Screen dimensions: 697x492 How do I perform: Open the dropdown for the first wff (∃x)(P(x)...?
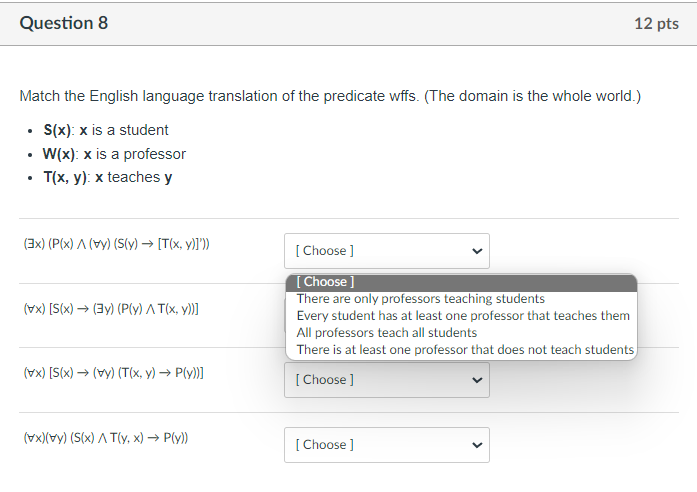(x=387, y=251)
